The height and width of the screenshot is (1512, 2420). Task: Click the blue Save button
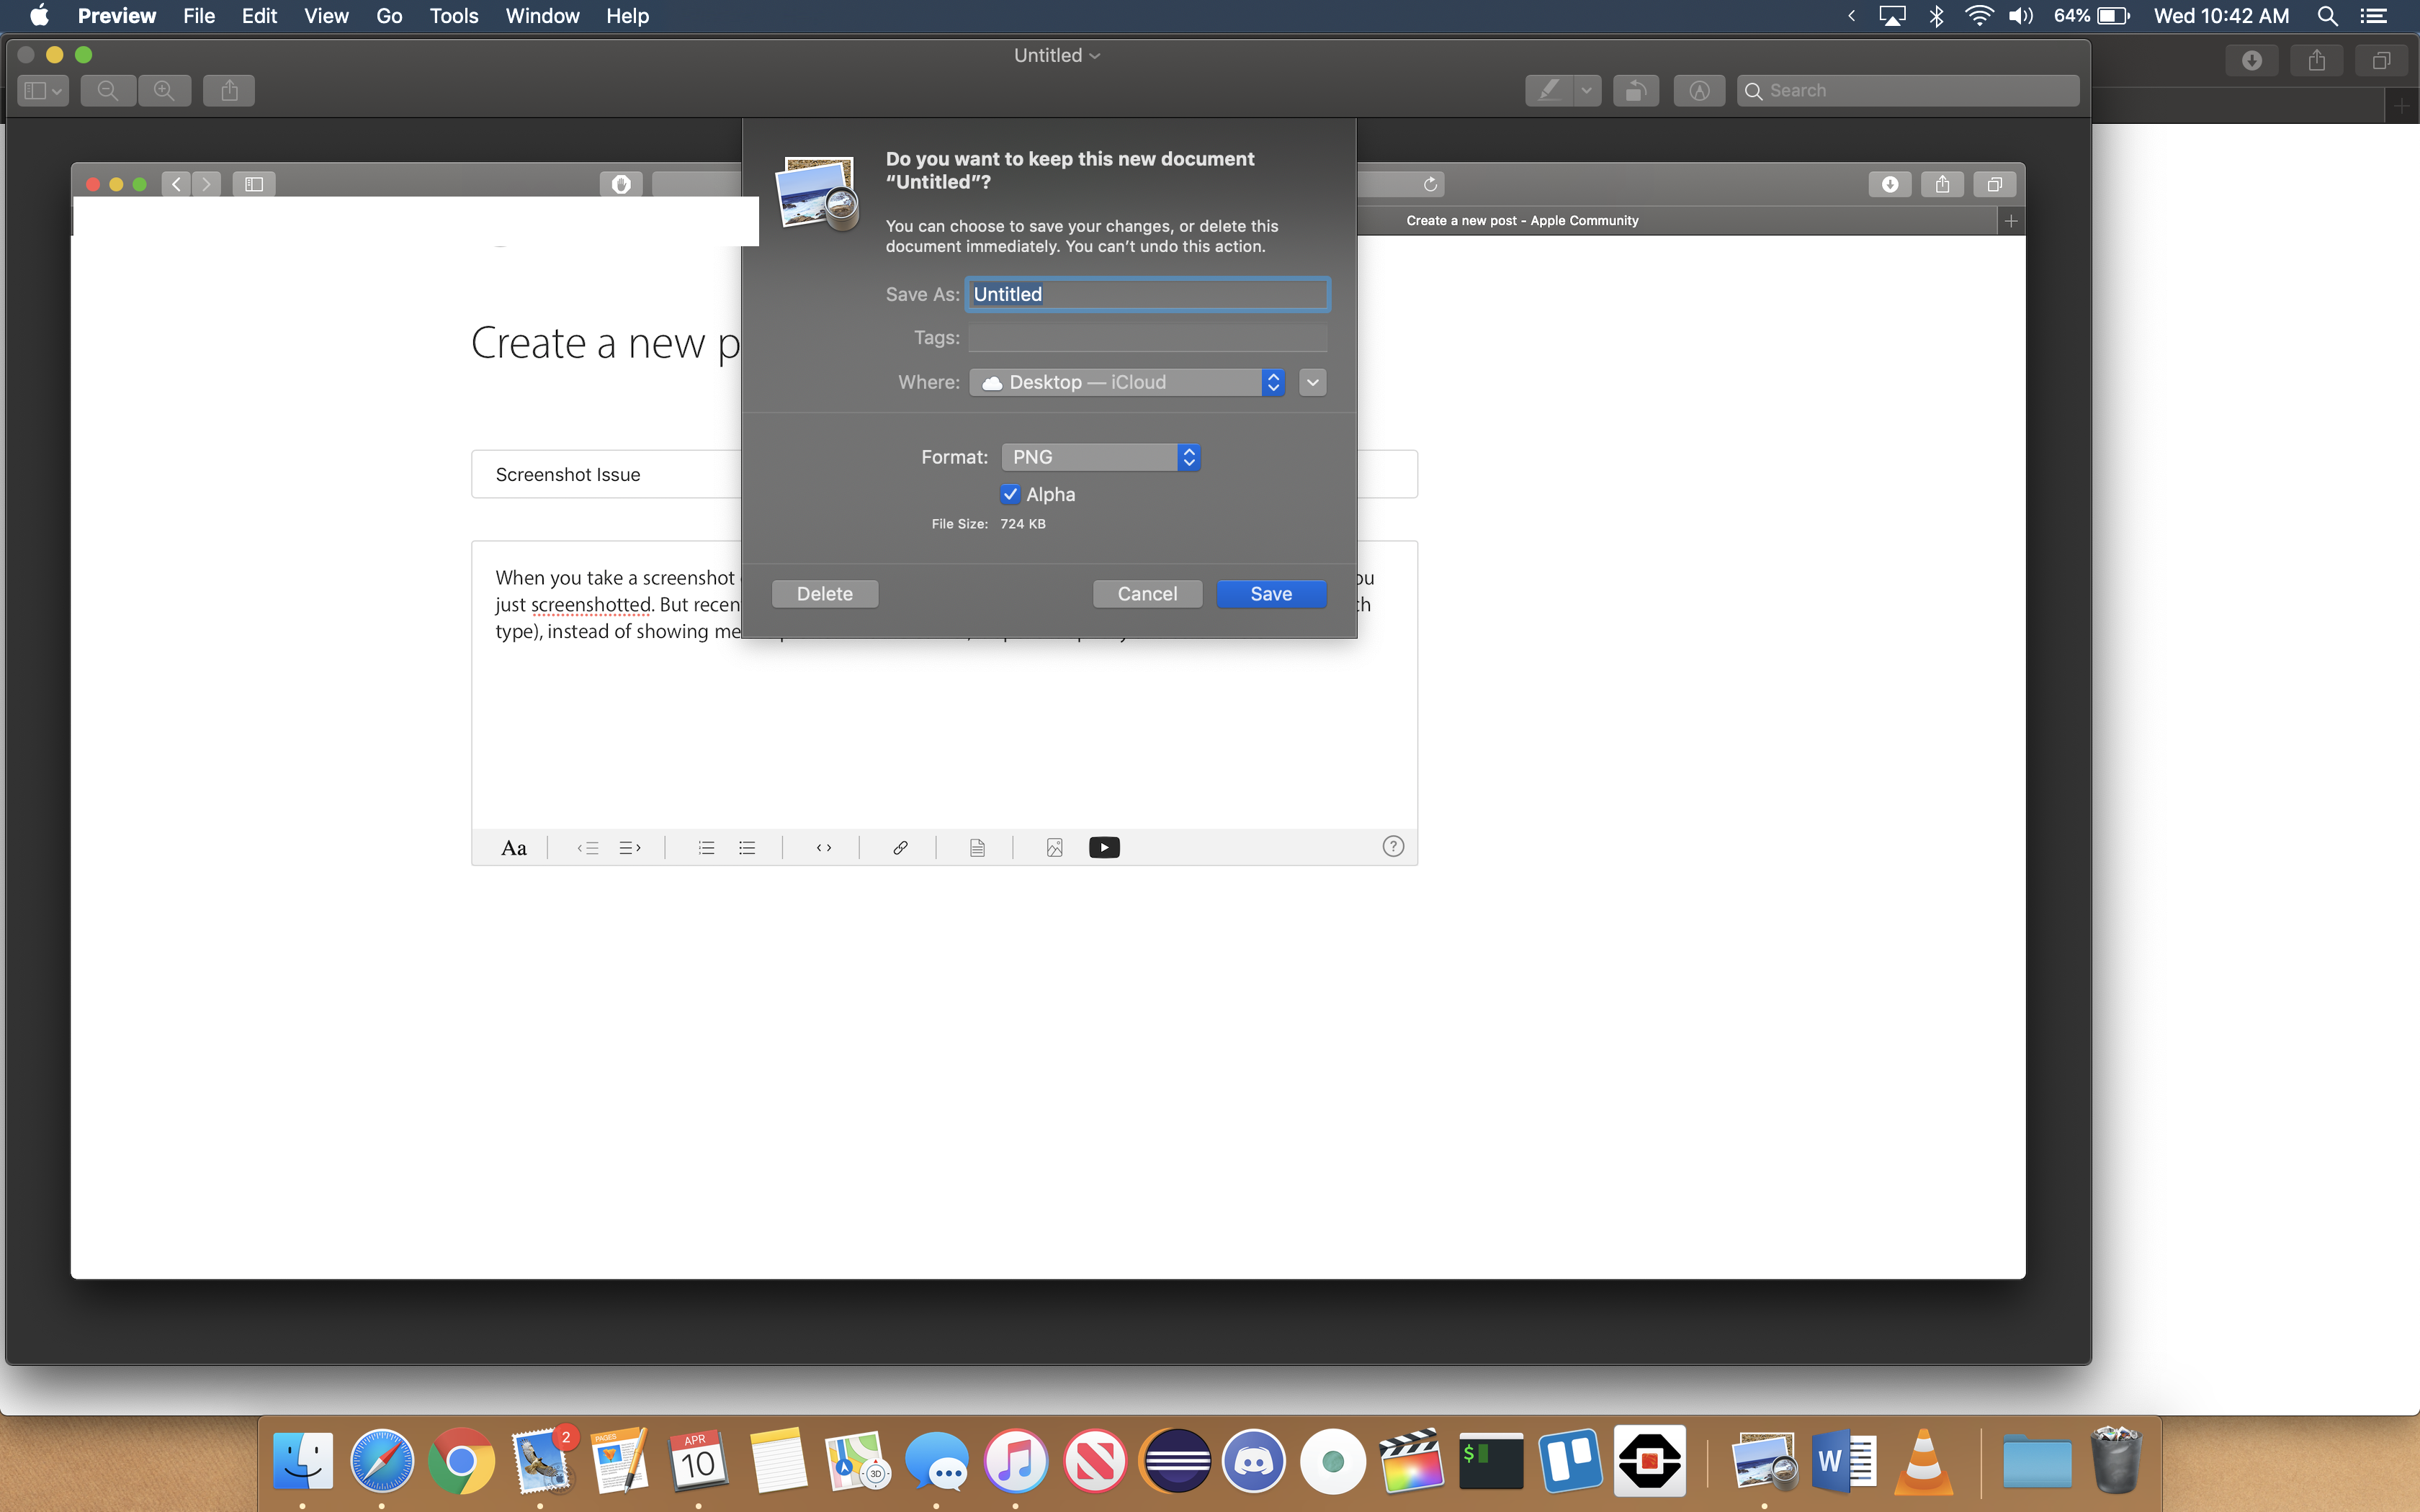coord(1271,594)
